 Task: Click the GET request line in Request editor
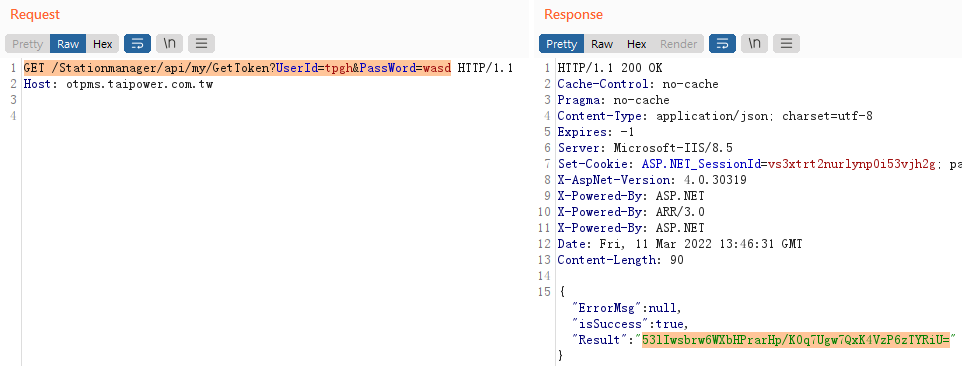point(268,68)
